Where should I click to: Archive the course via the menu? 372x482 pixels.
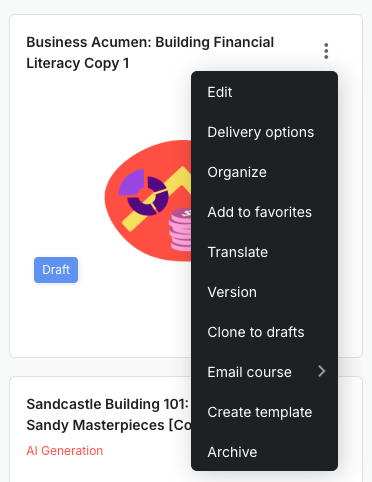[x=264, y=452]
